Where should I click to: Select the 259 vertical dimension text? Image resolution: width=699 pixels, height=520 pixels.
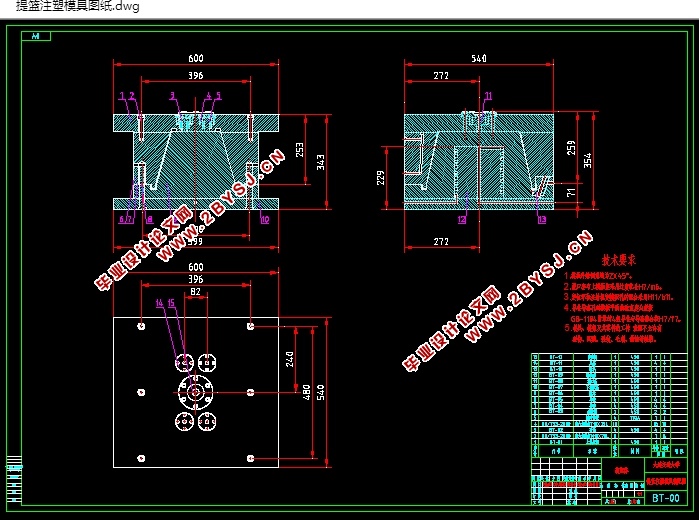(x=571, y=148)
